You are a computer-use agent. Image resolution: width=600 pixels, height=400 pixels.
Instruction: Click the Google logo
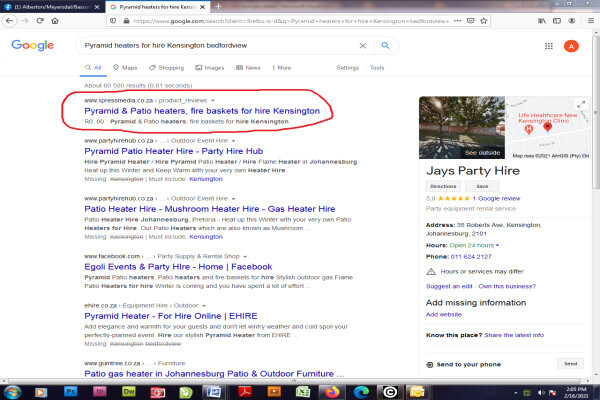pyautogui.click(x=33, y=45)
